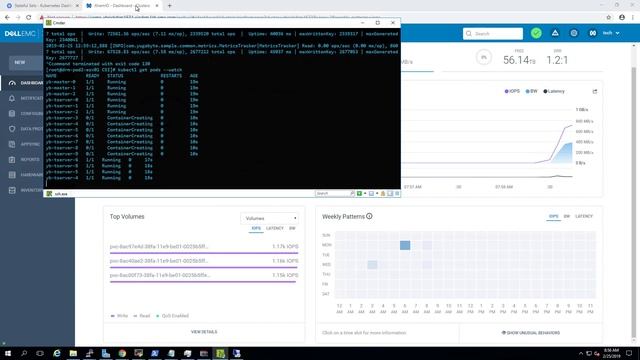Close the Kubernetes Dashboard browser tab
This screenshot has width=640, height=360.
(x=77, y=6)
